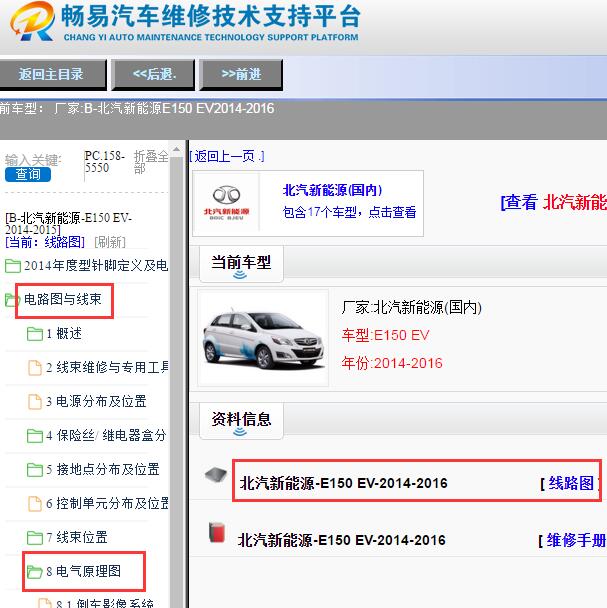Click the [返回上一页] link

pos(227,156)
